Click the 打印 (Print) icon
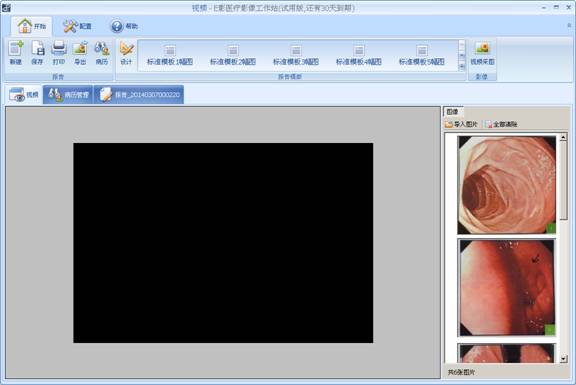The image size is (576, 385). point(59,53)
